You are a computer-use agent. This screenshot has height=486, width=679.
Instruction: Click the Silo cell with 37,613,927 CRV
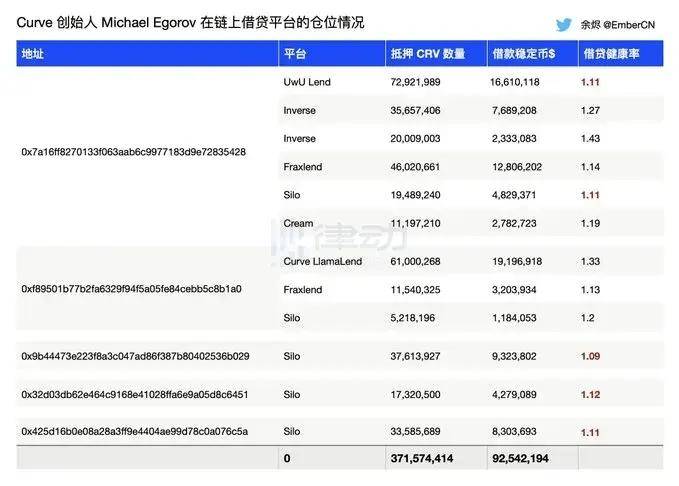(x=292, y=356)
